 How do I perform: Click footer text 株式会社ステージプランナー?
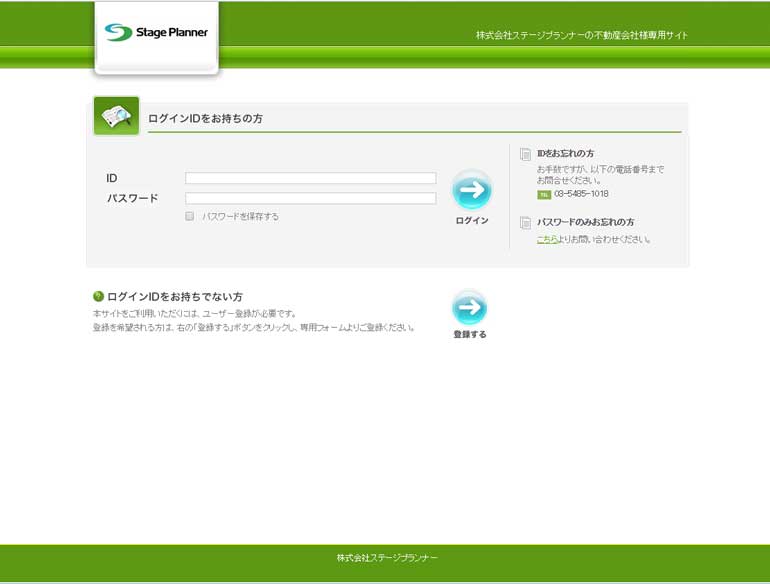point(387,558)
